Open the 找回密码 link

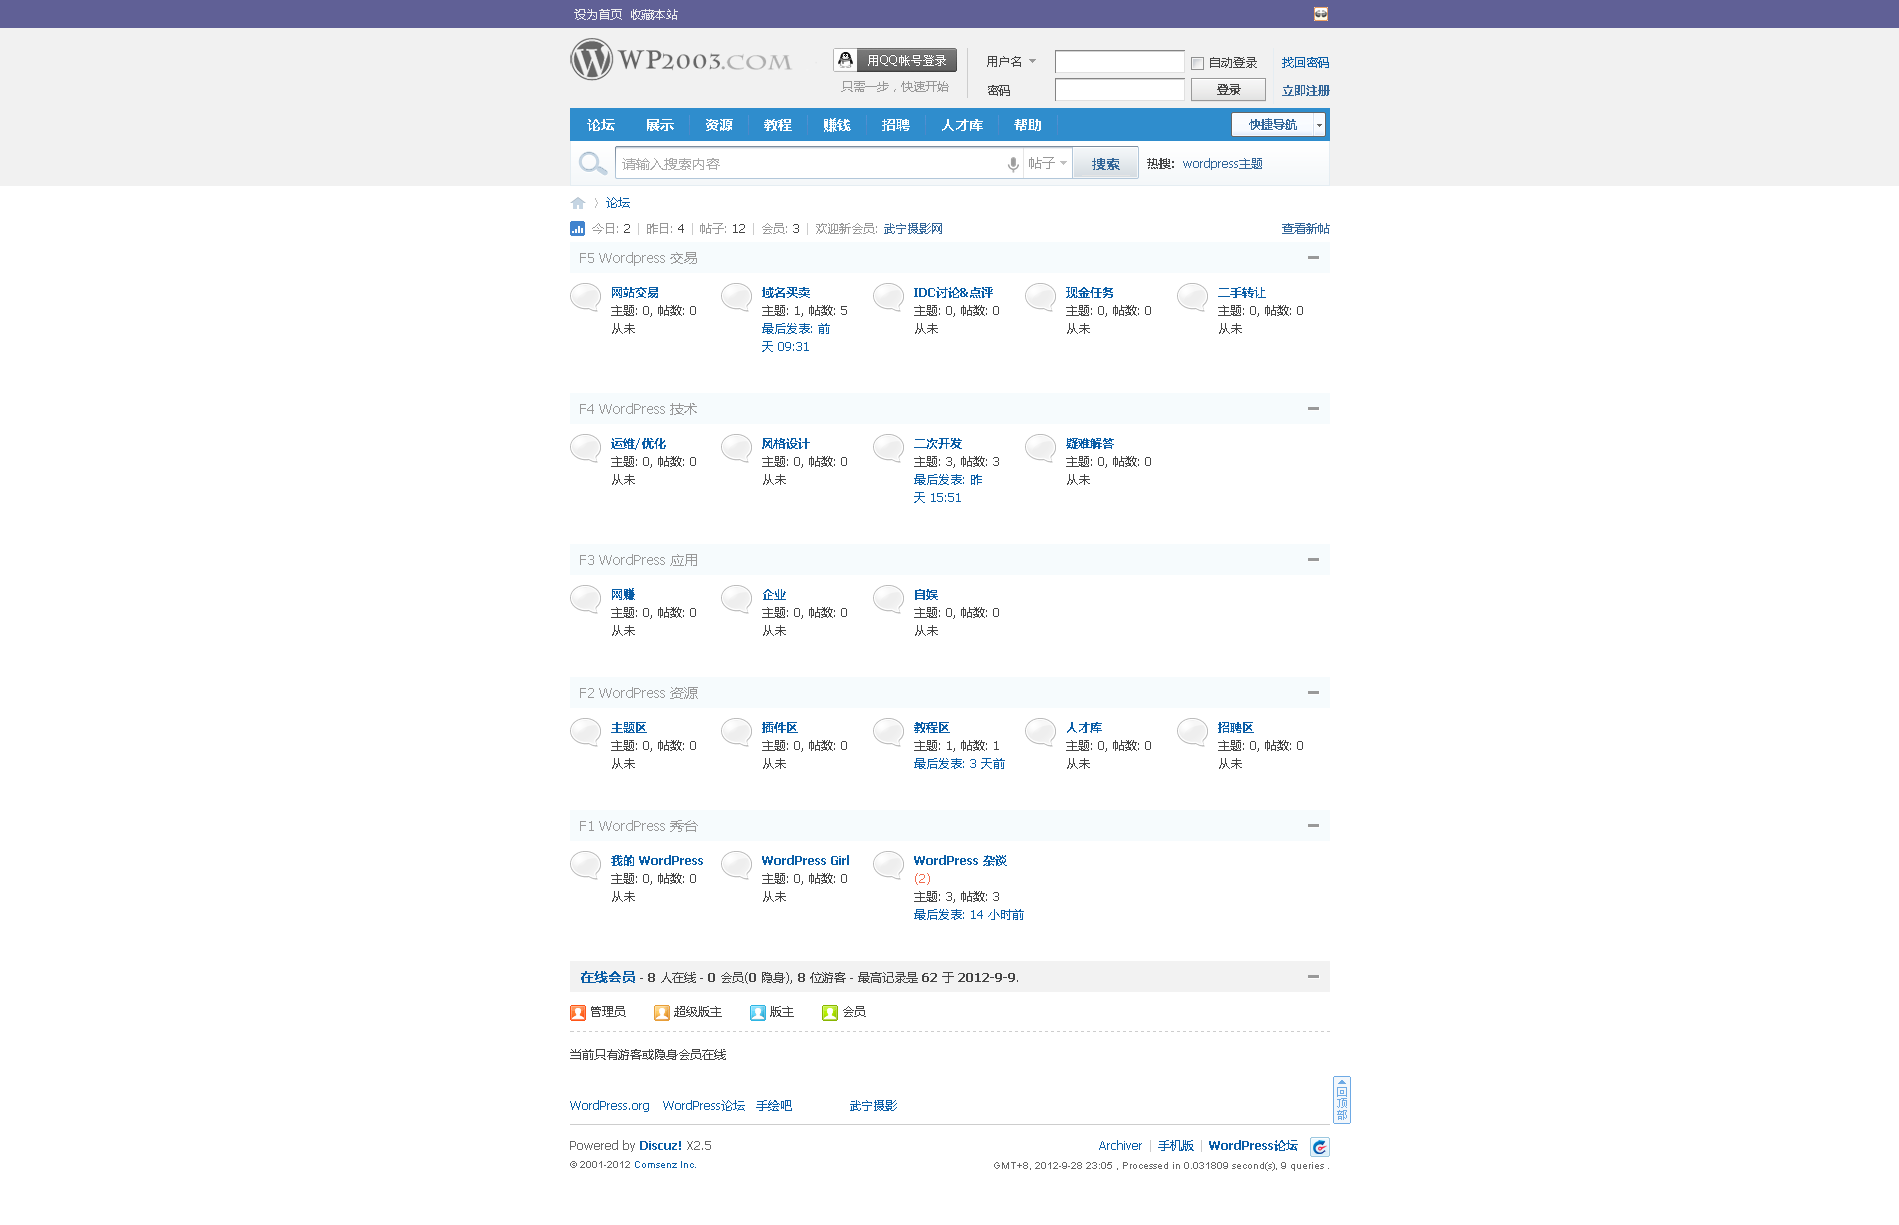(1305, 62)
